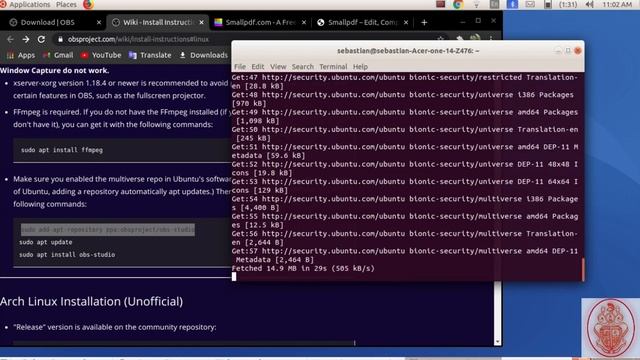Launch Firefox from the top panel

point(88,4)
